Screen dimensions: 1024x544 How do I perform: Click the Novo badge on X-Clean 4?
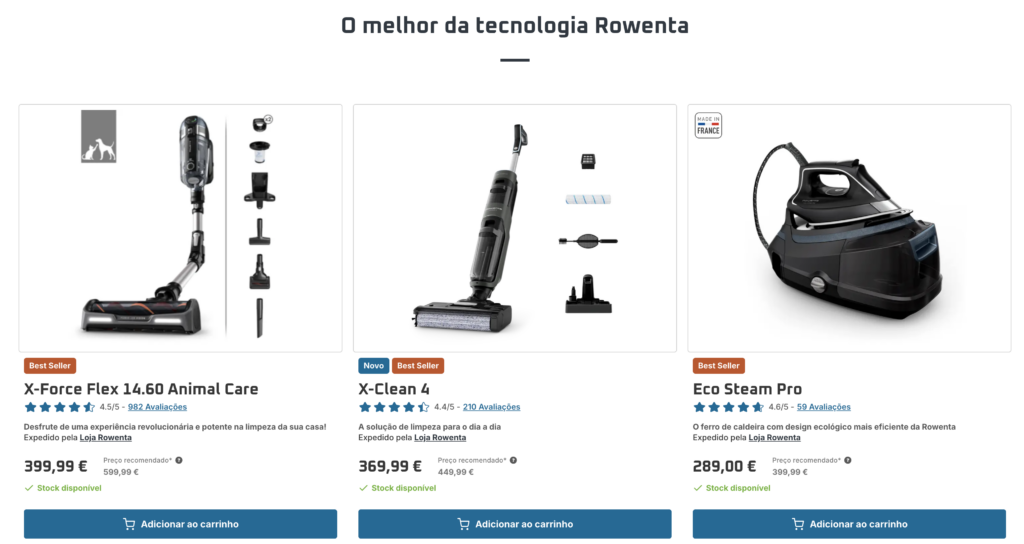click(374, 366)
